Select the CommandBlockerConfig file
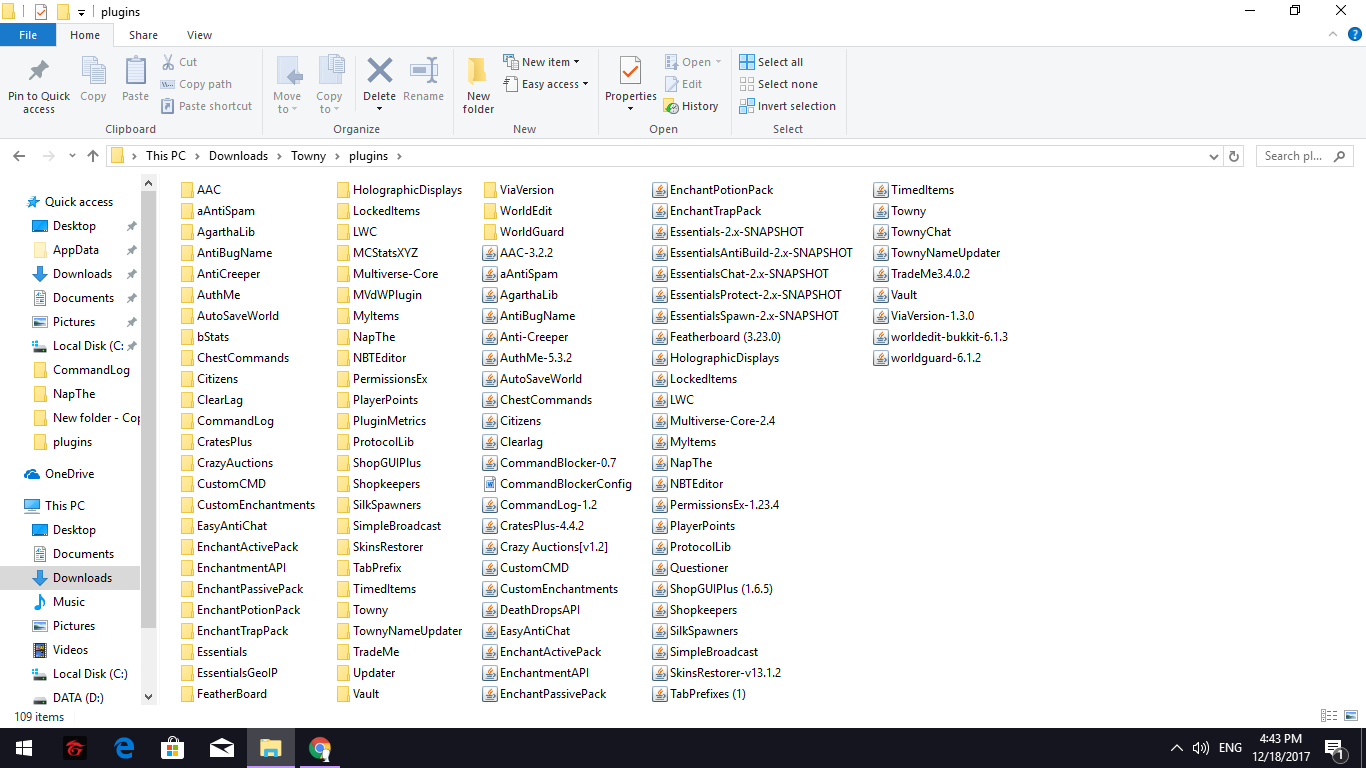The width and height of the screenshot is (1366, 768). pyautogui.click(x=557, y=484)
